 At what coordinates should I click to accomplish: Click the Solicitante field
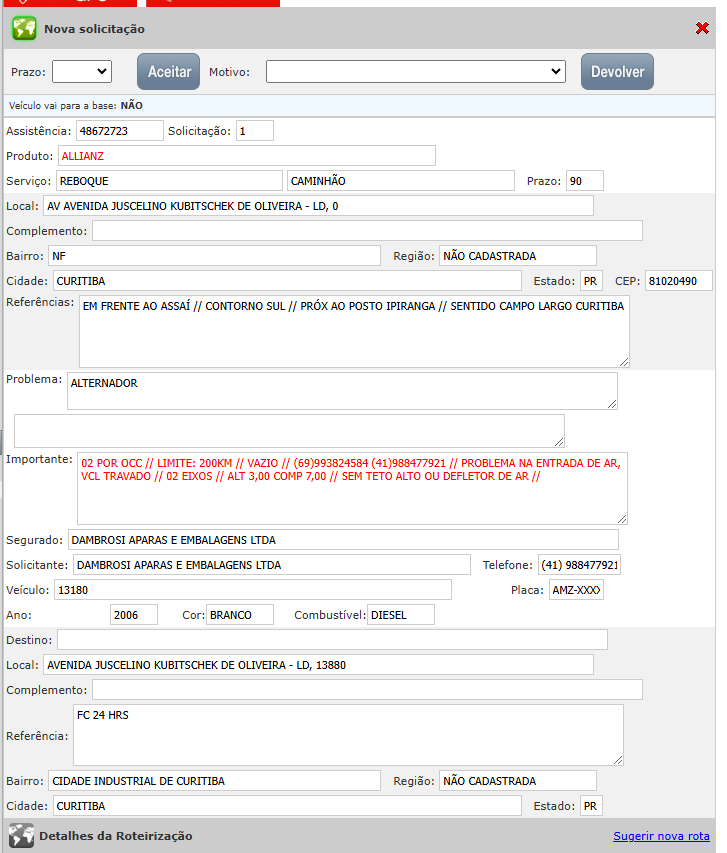coord(272,565)
